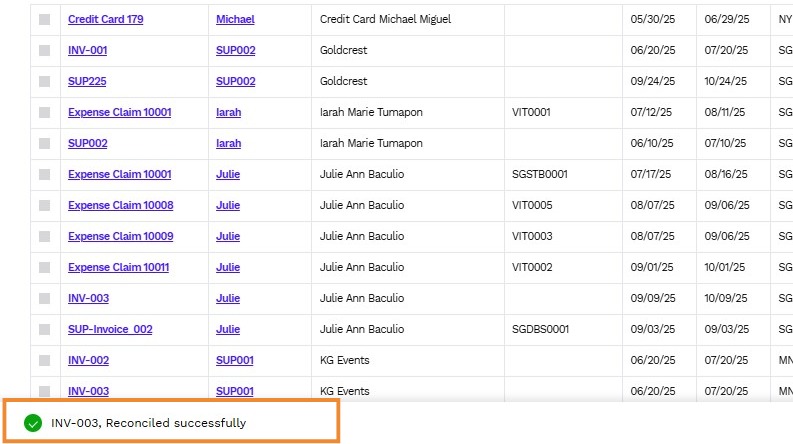Screen dimensions: 793x444
Task: Enable the checkbox for INV-002
Action: pos(45,360)
